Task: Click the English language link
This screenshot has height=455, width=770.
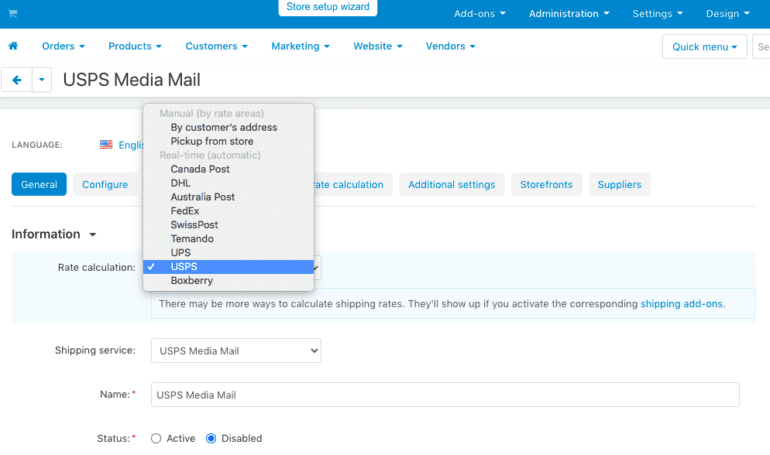Action: [131, 145]
